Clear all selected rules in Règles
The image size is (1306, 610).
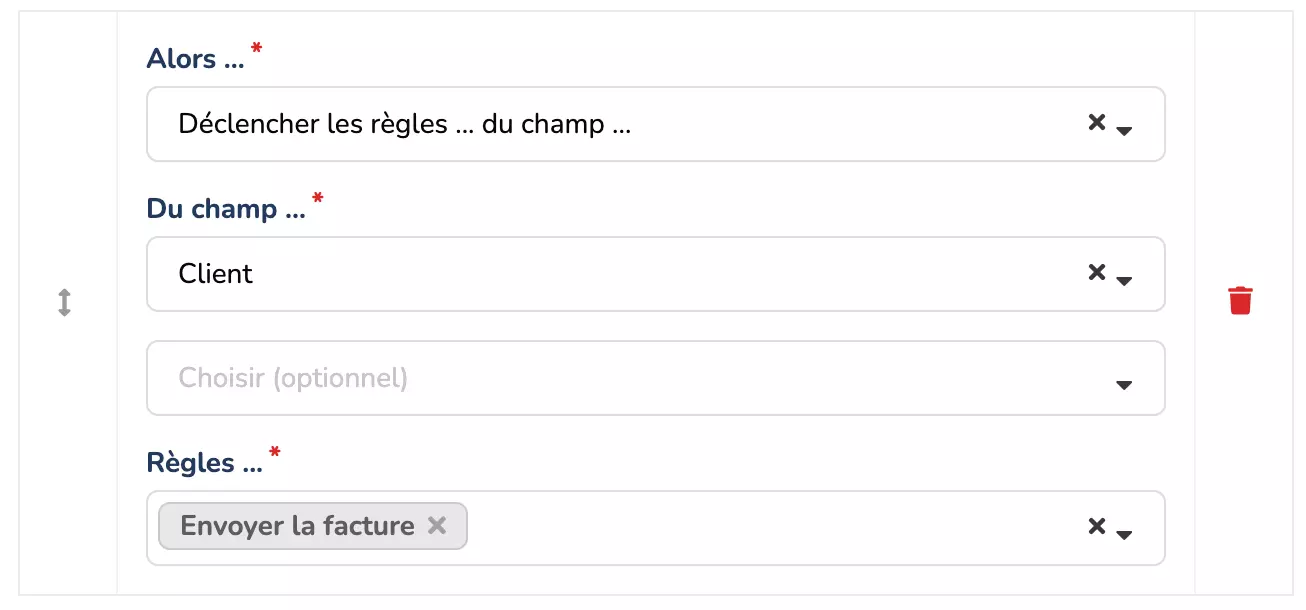tap(1096, 527)
